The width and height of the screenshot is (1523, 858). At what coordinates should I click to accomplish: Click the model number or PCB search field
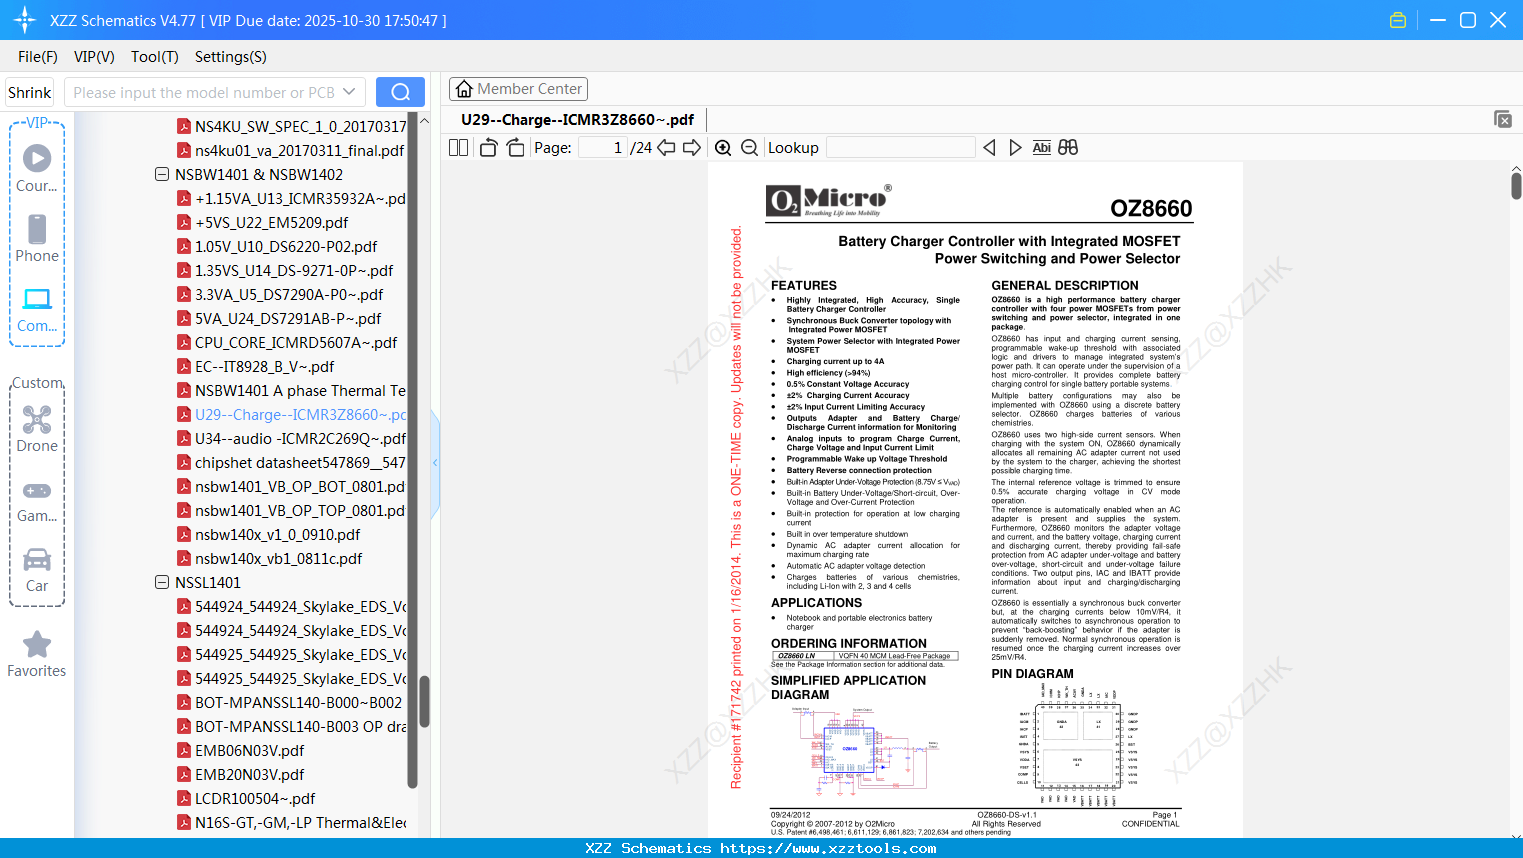point(204,92)
